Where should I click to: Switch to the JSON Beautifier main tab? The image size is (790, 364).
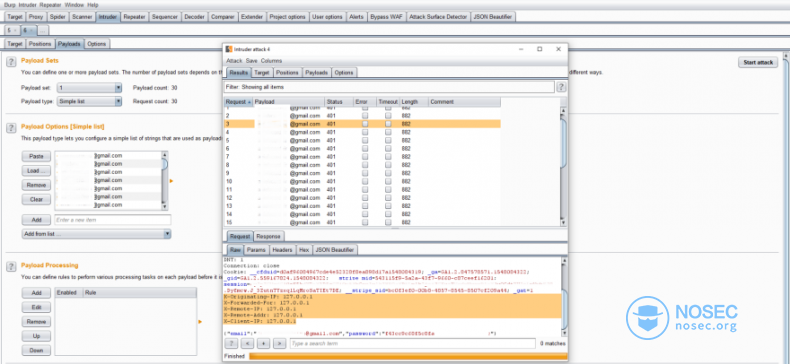point(493,17)
